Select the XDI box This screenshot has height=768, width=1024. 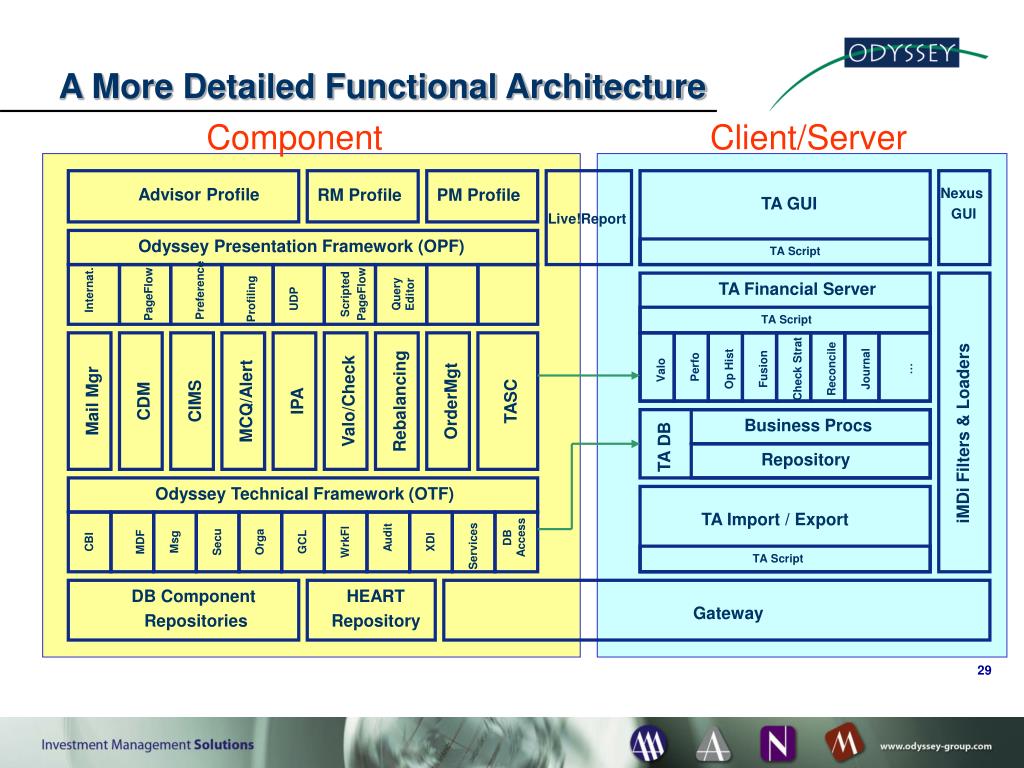click(431, 542)
